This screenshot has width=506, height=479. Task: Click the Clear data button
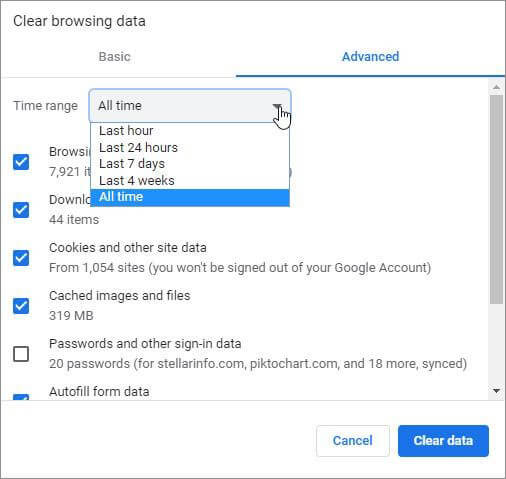pos(443,441)
